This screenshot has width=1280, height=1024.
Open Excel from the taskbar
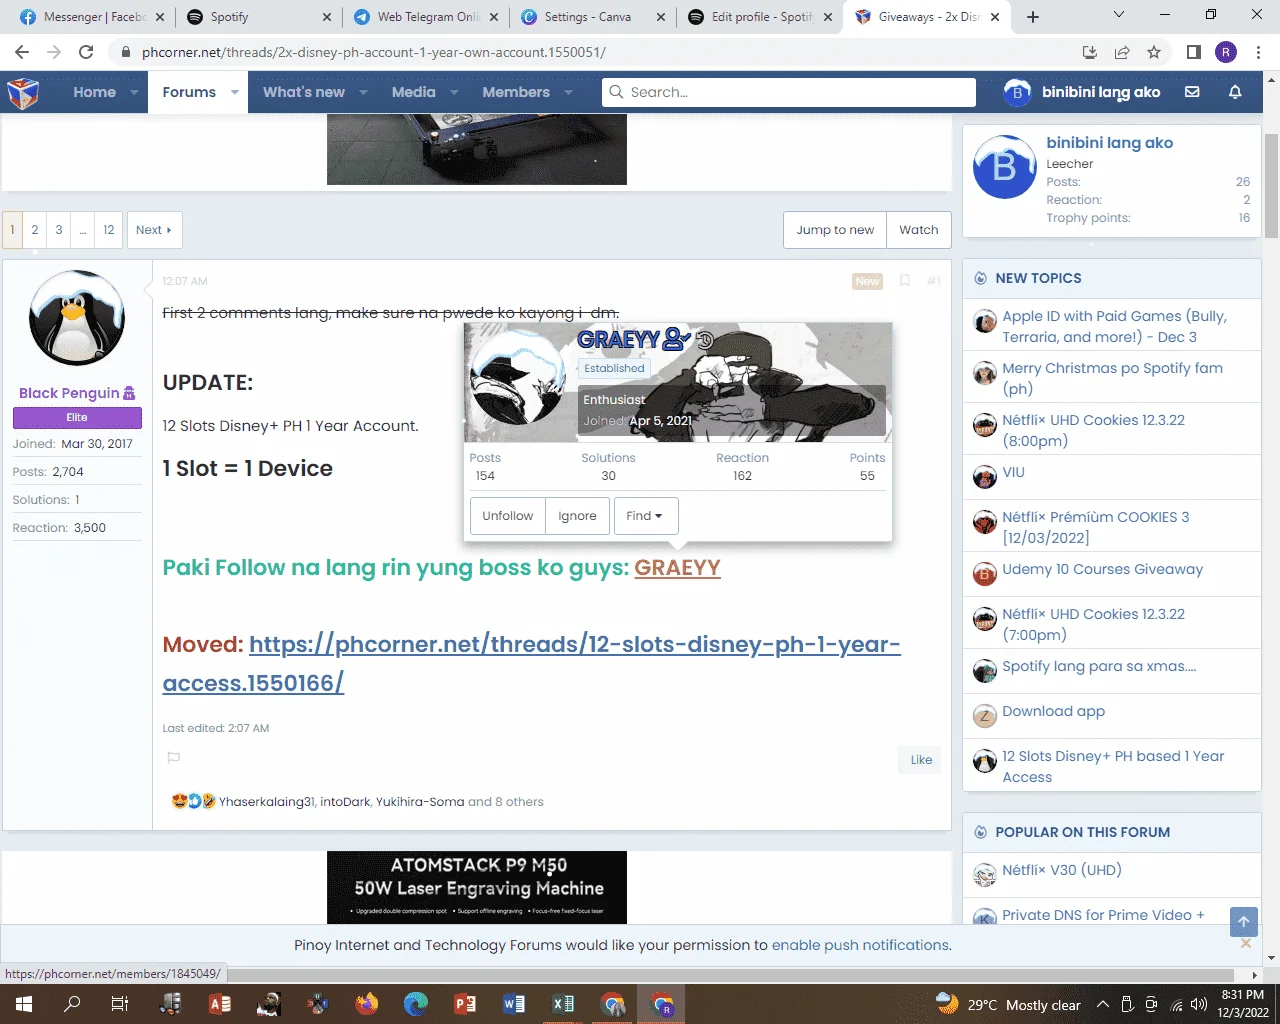[x=563, y=1004]
